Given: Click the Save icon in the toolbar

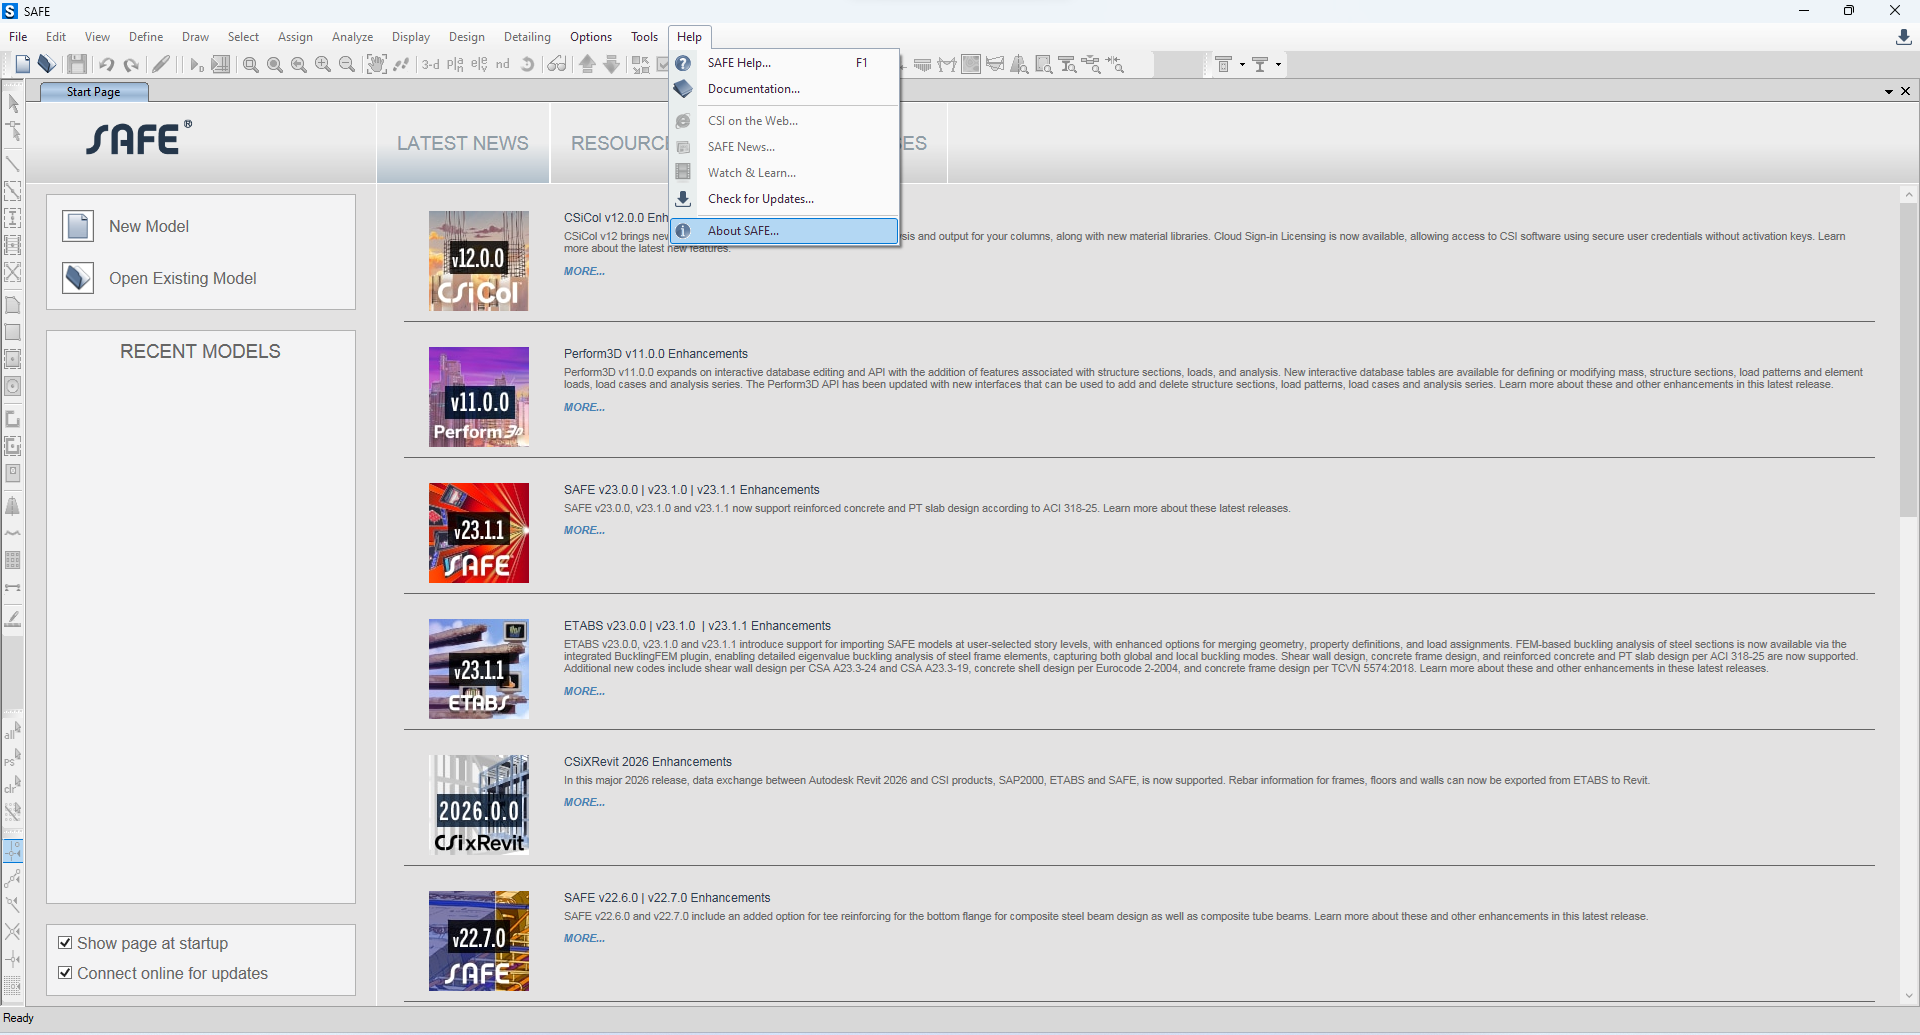Looking at the screenshot, I should pos(77,65).
